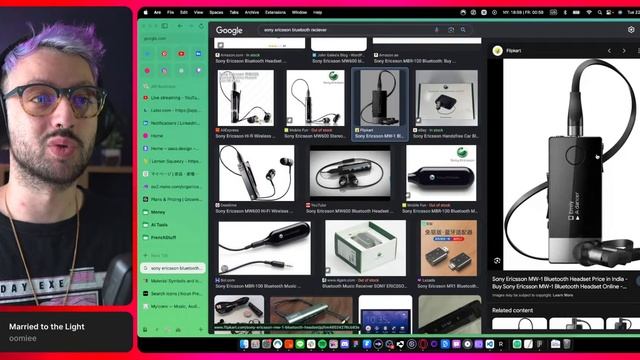
Task: Open the MW600 Hi-Fi Wireless earphones thumbnail
Action: click(x=256, y=173)
